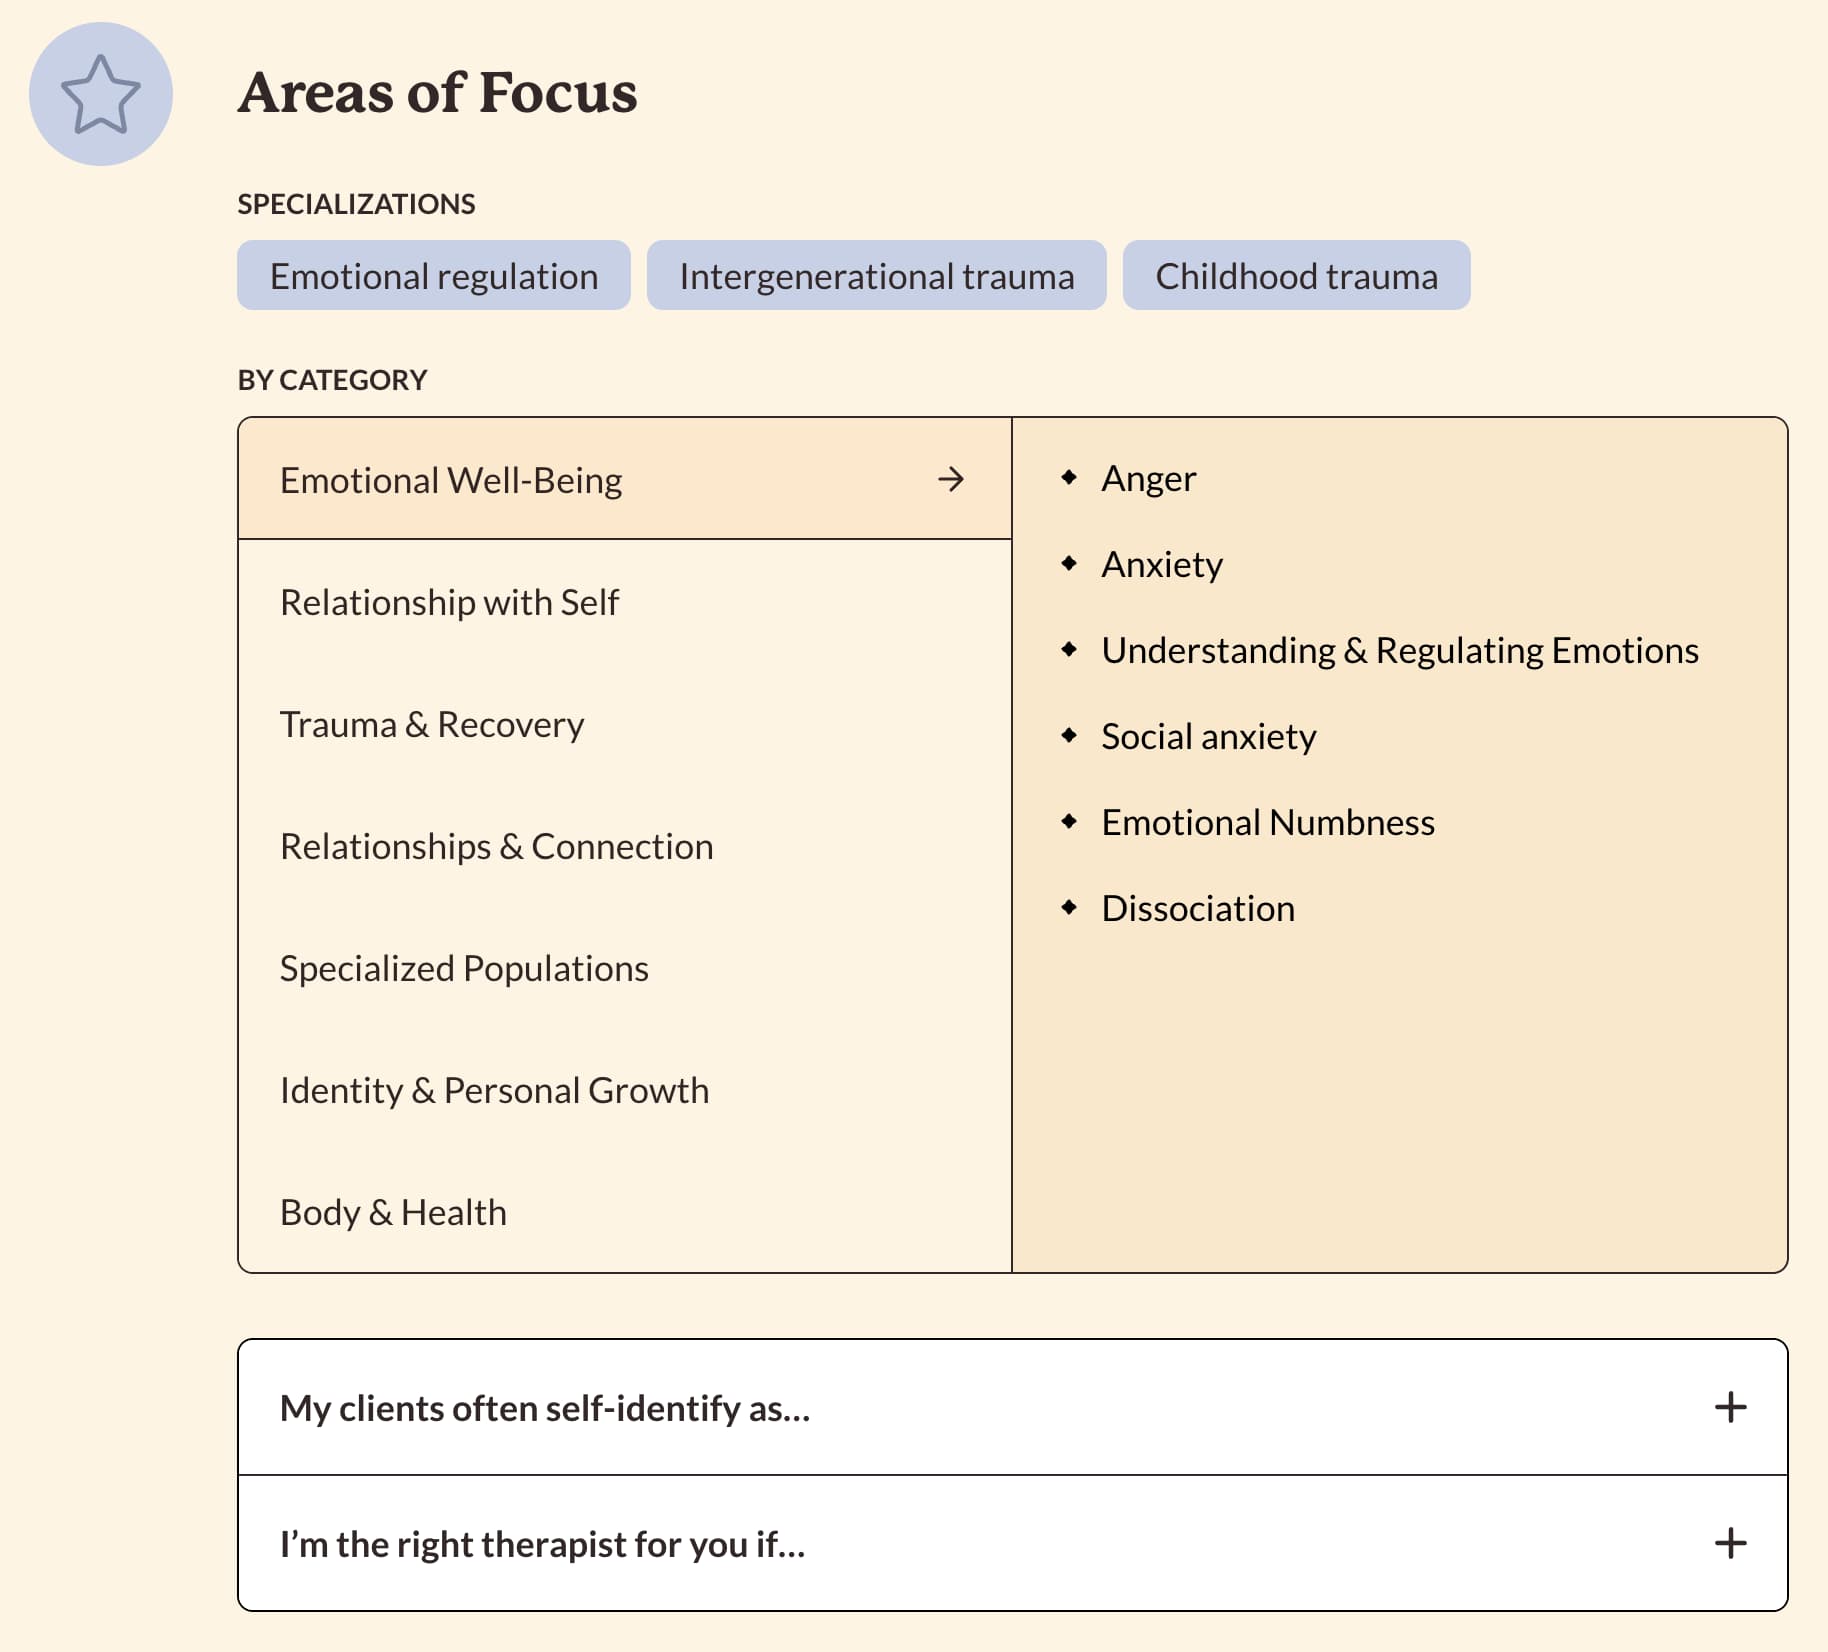View Identity & Personal Growth category
The height and width of the screenshot is (1652, 1828).
click(625, 1090)
